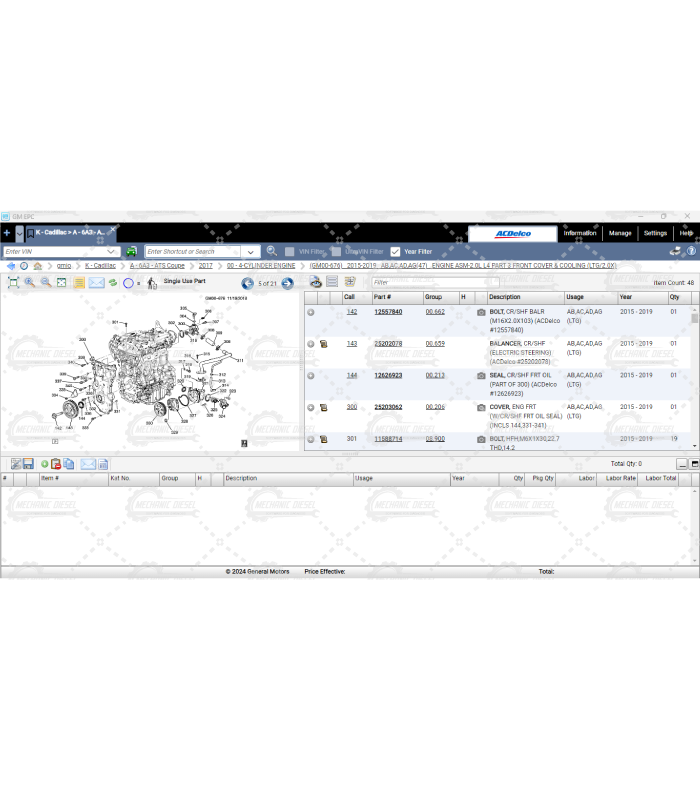
Task: Toggle the VIN Filter checkbox
Action: click(x=290, y=252)
